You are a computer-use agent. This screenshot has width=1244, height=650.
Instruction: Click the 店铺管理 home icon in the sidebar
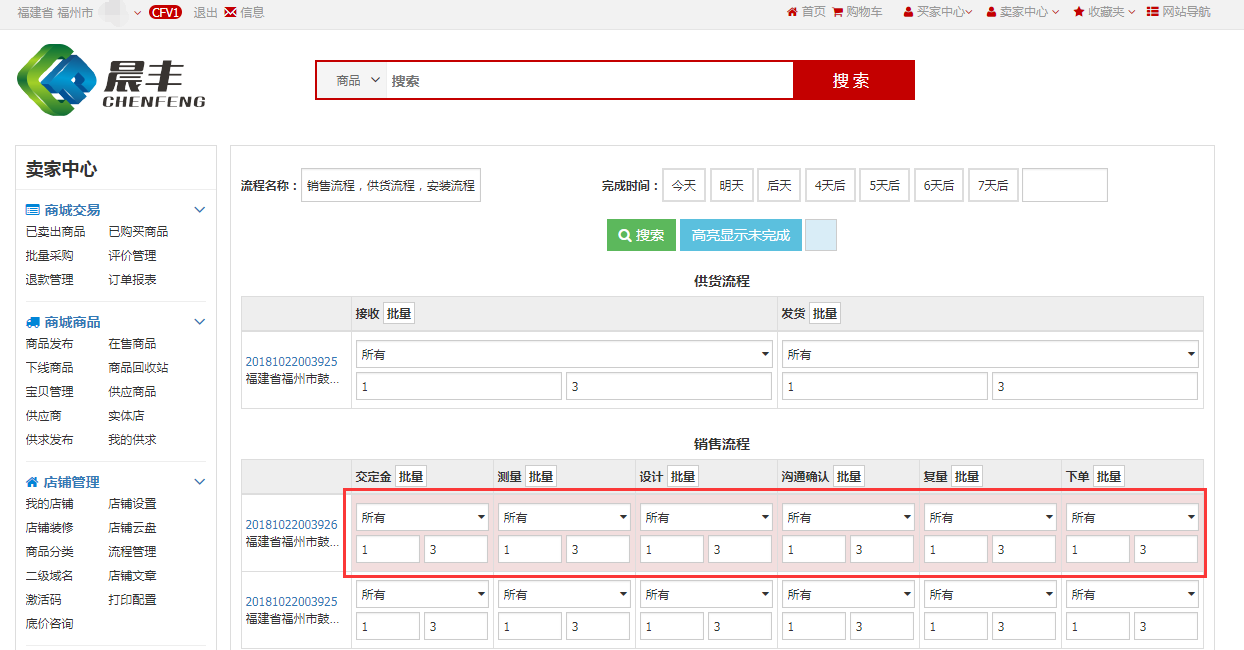tap(33, 482)
